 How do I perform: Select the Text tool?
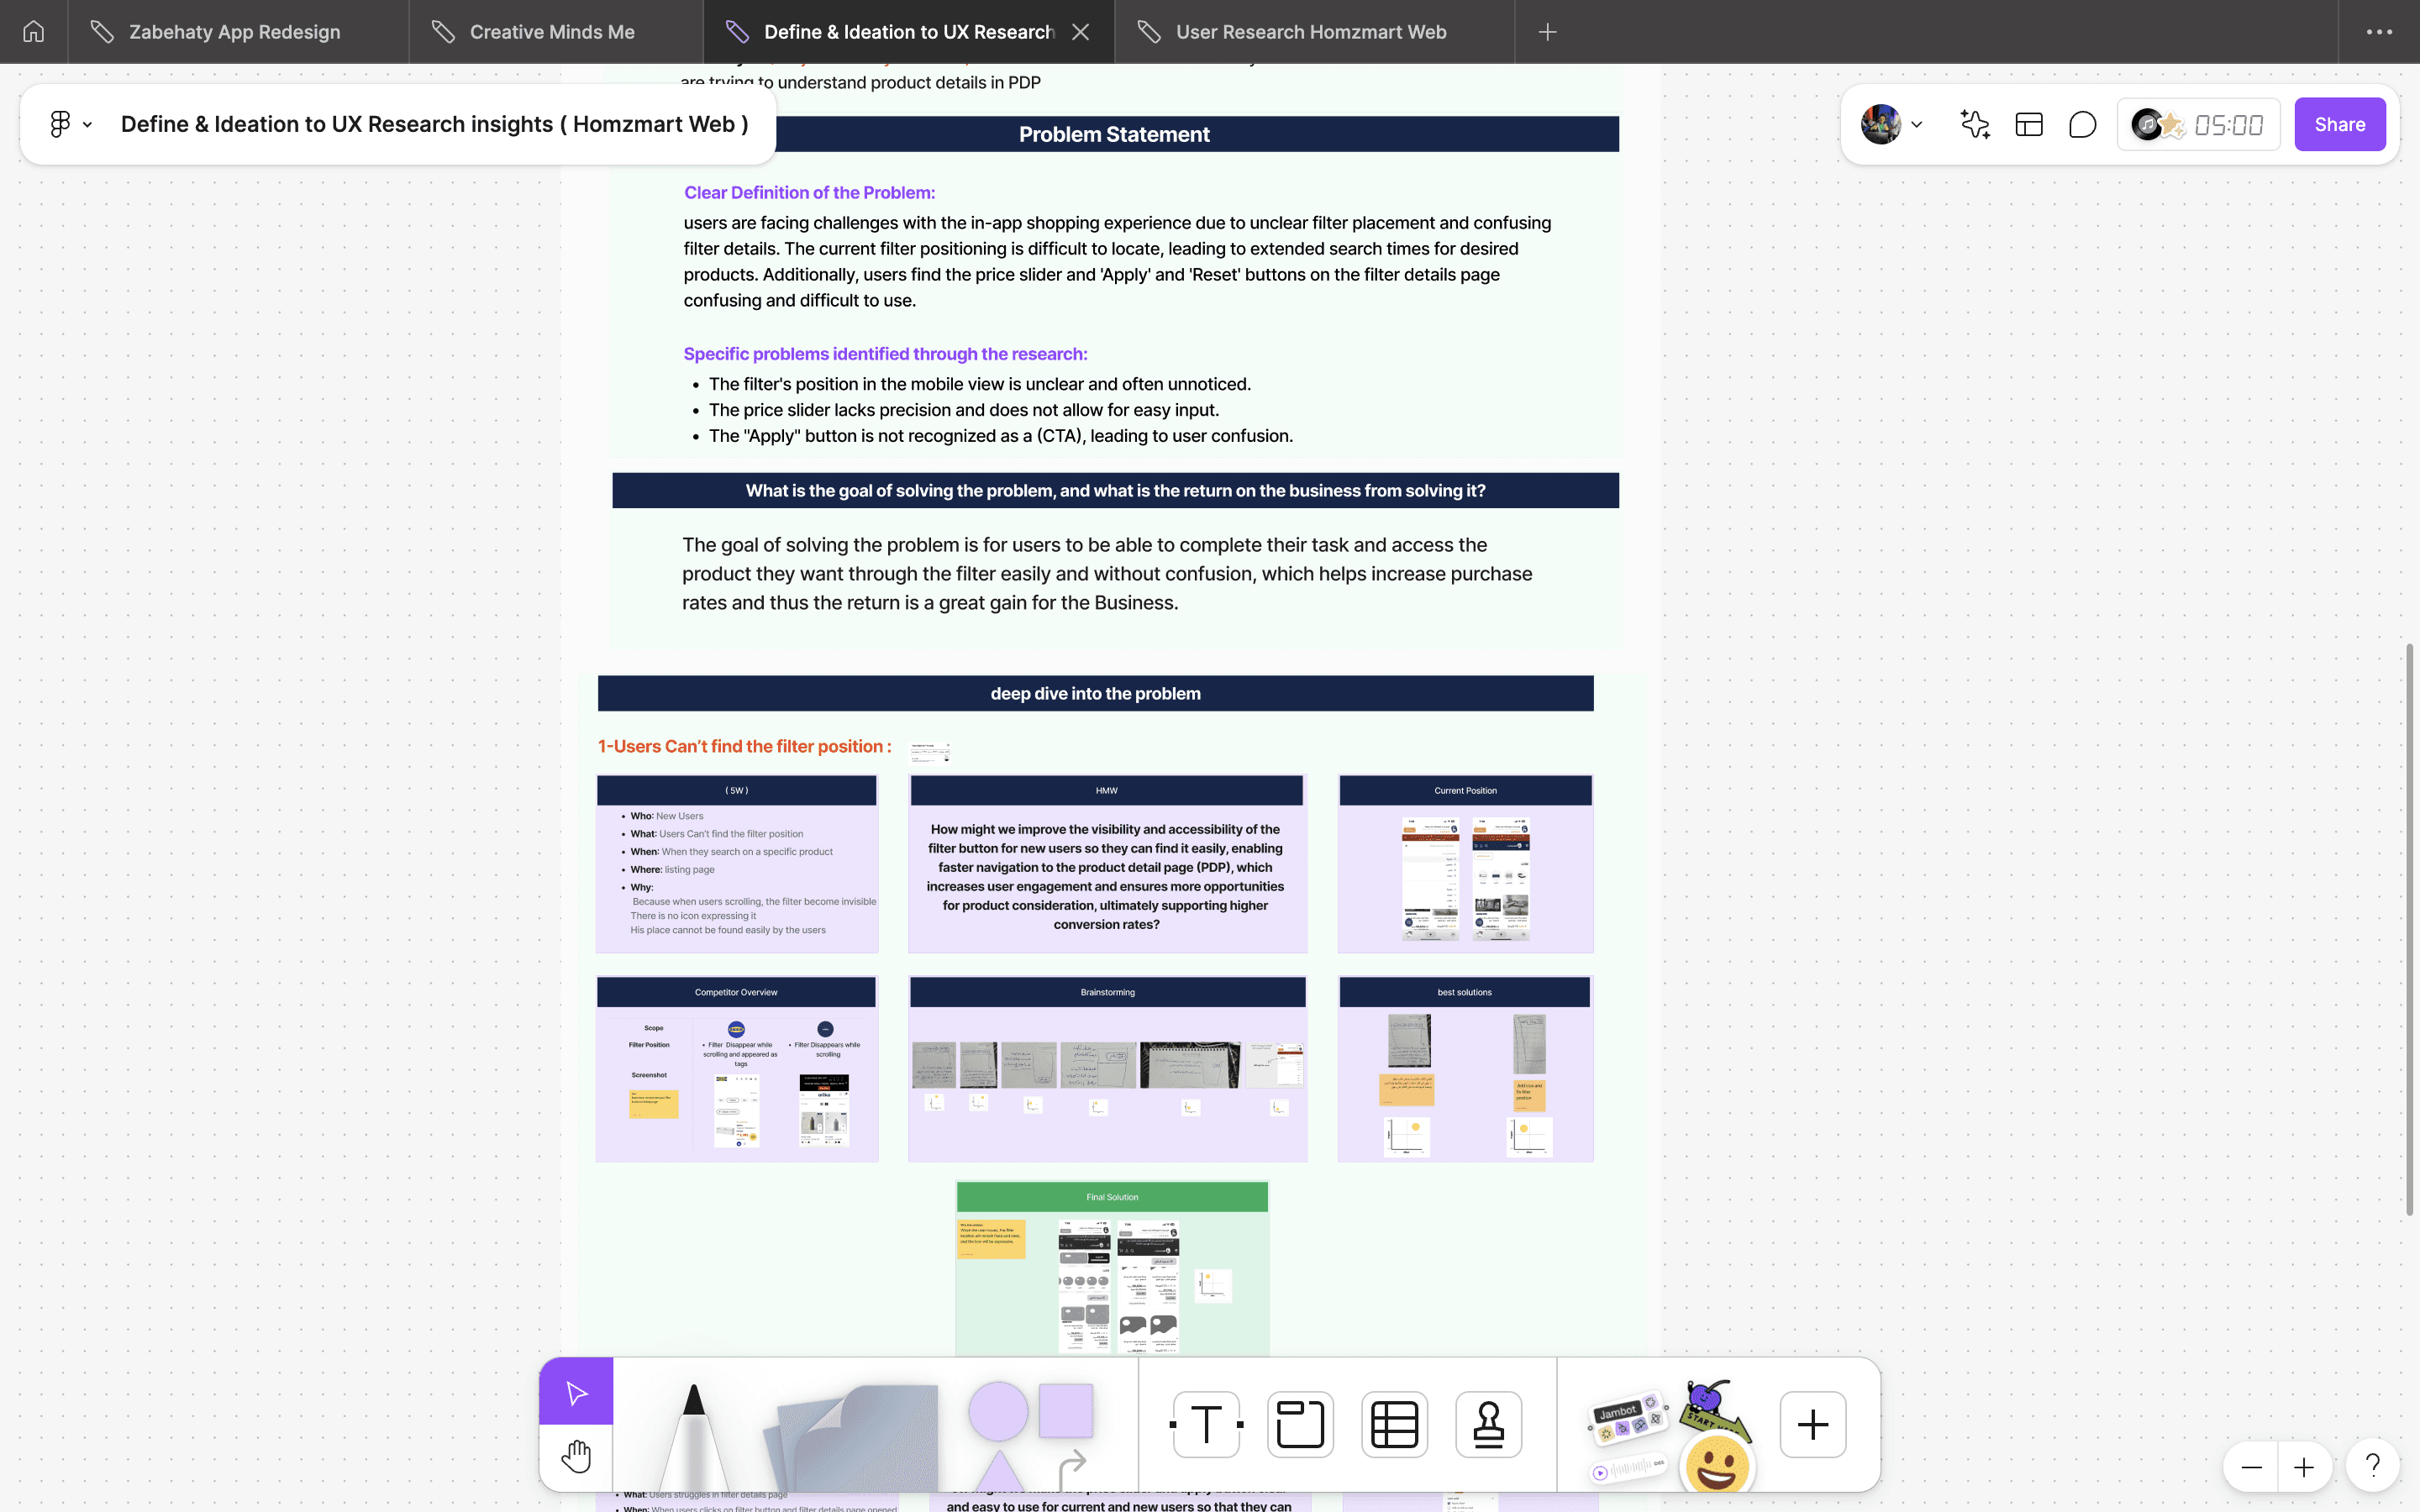1206,1424
